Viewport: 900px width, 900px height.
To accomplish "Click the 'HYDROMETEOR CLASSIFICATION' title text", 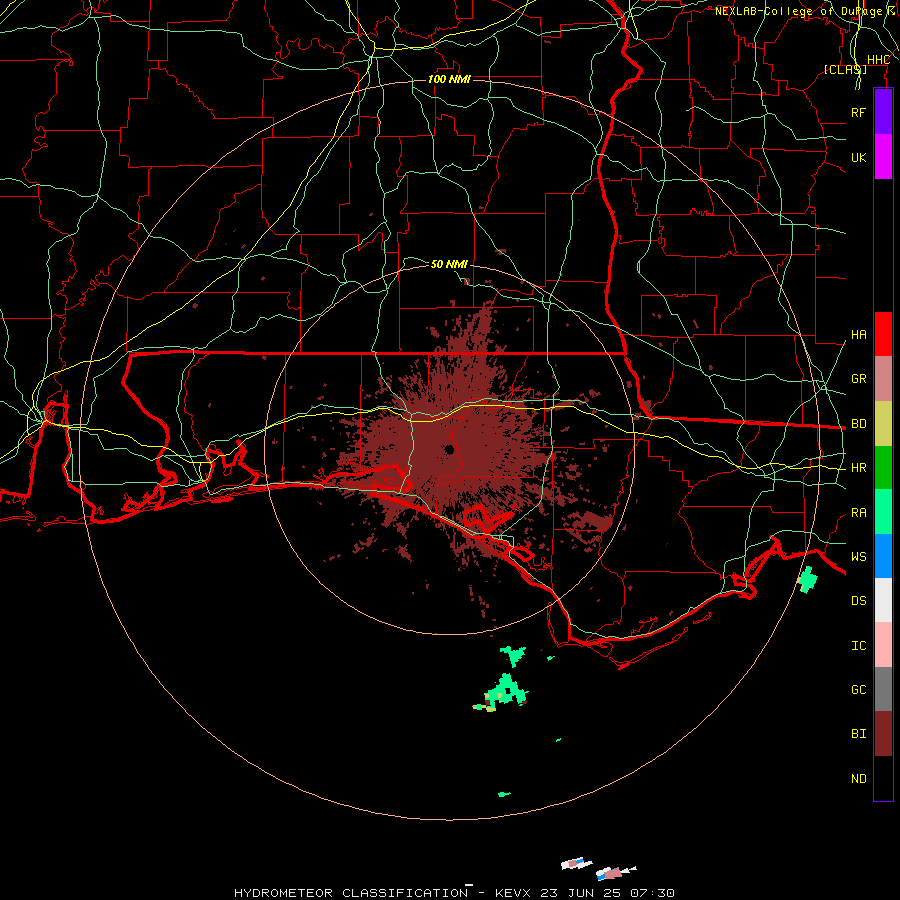I will (x=351, y=893).
